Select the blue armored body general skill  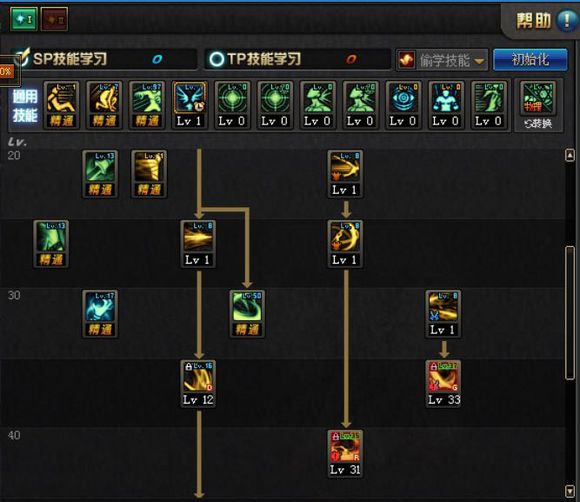point(445,105)
